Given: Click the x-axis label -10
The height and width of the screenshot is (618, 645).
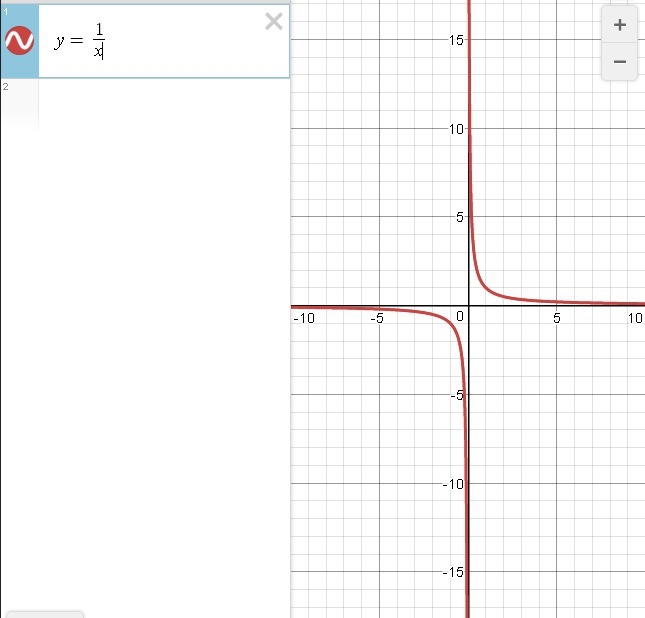Looking at the screenshot, I should click(x=304, y=318).
